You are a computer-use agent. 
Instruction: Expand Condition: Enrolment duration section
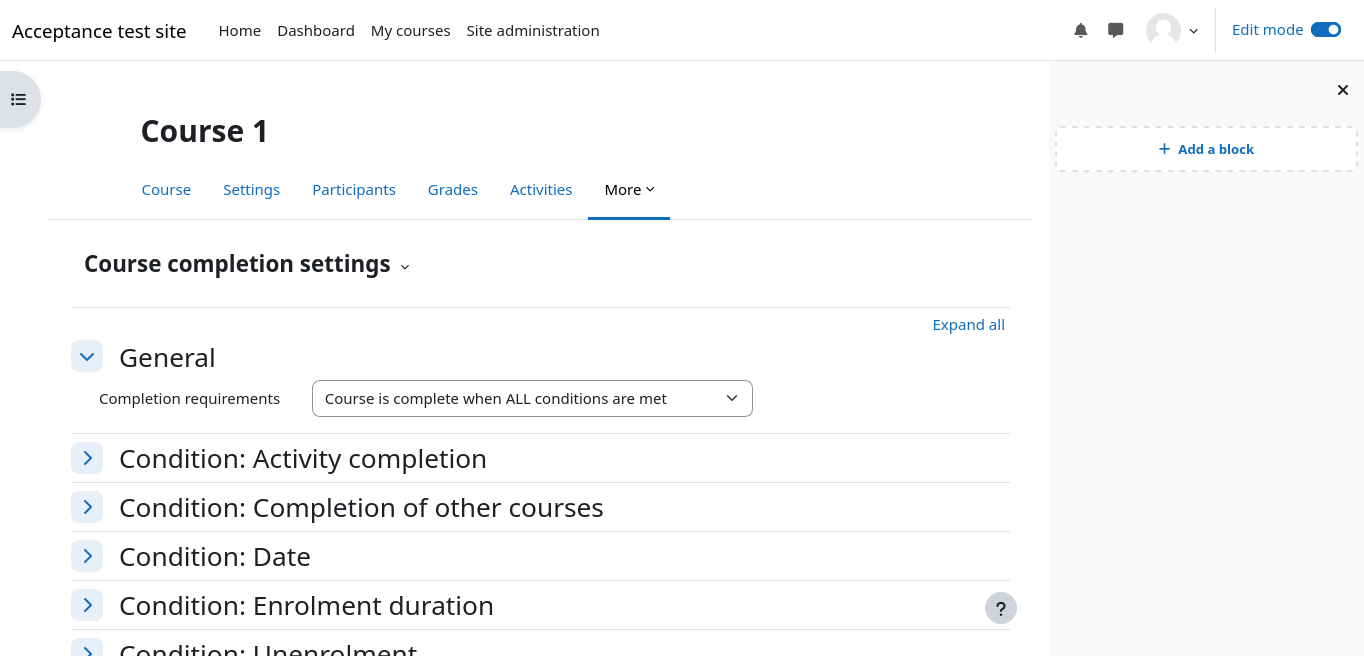tap(87, 605)
